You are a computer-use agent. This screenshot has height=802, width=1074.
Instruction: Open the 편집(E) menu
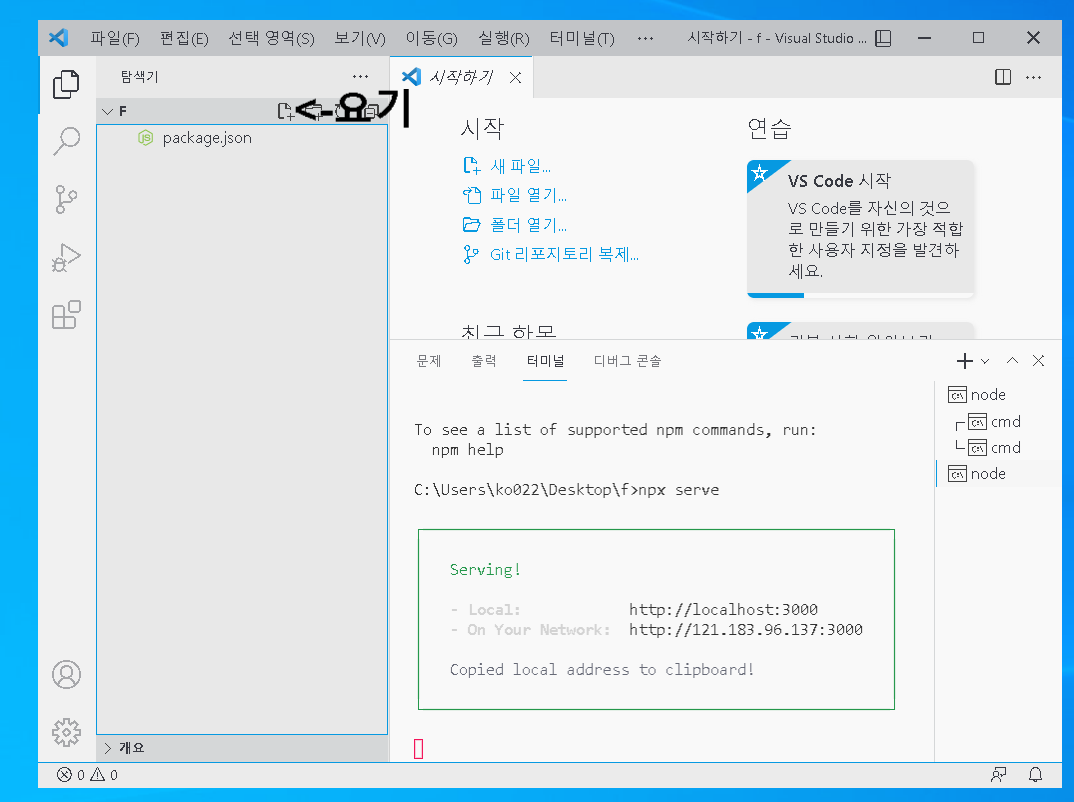coord(184,38)
